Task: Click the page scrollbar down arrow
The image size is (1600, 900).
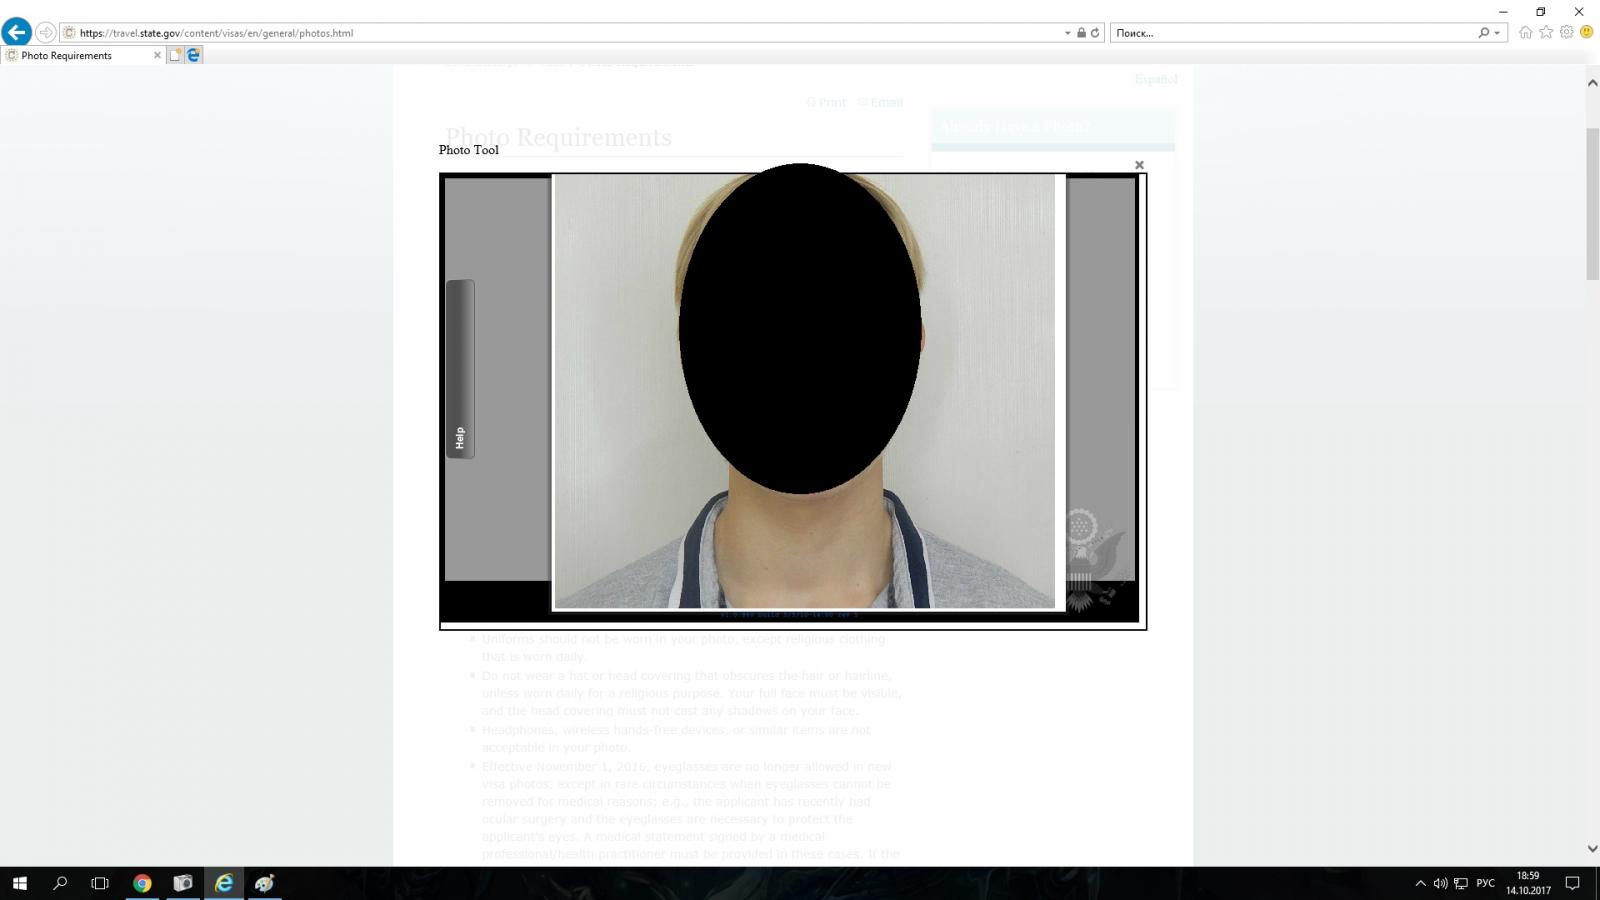Action: 1592,849
